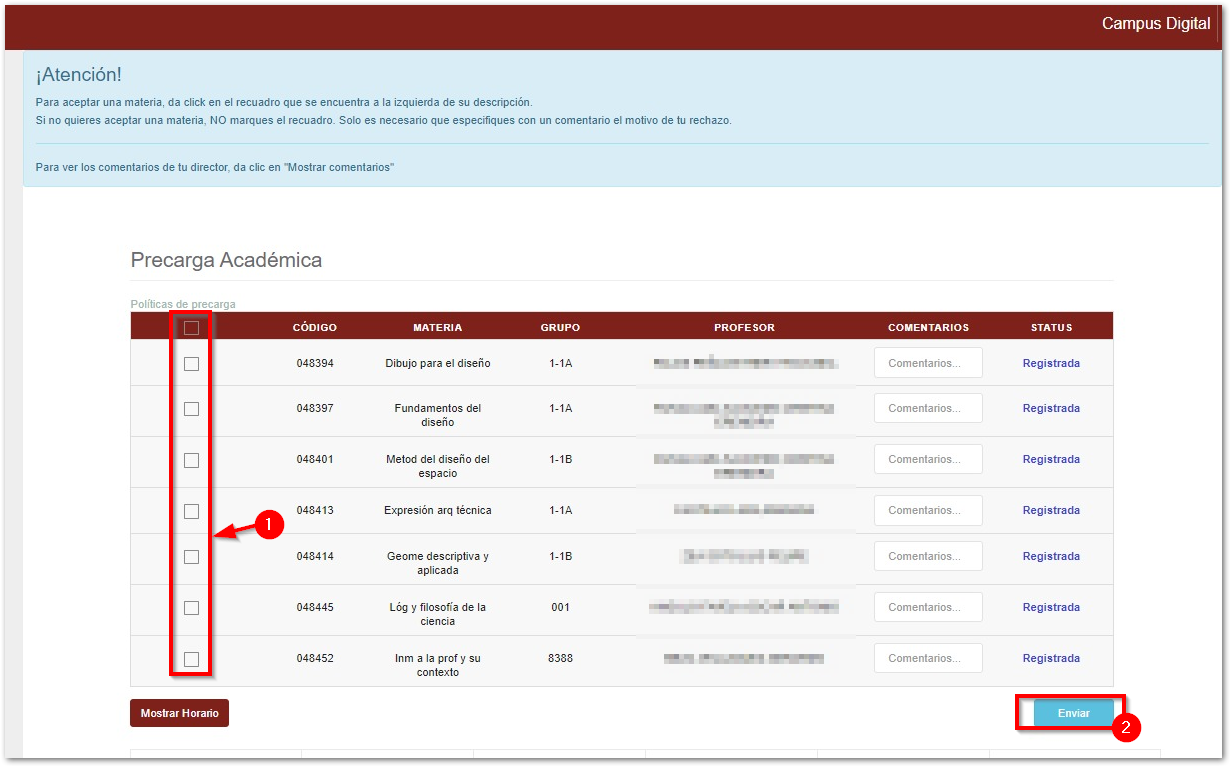Select the comments field for code 048452
The image size is (1231, 767).
(x=927, y=658)
